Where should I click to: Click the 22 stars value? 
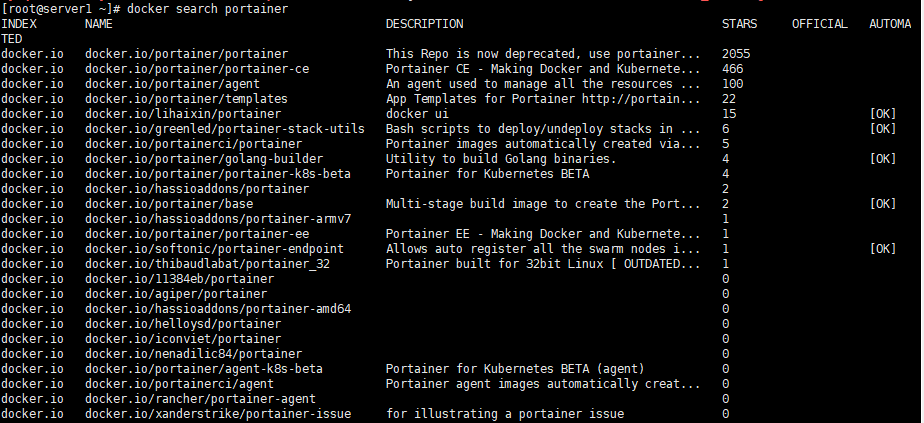click(x=729, y=99)
